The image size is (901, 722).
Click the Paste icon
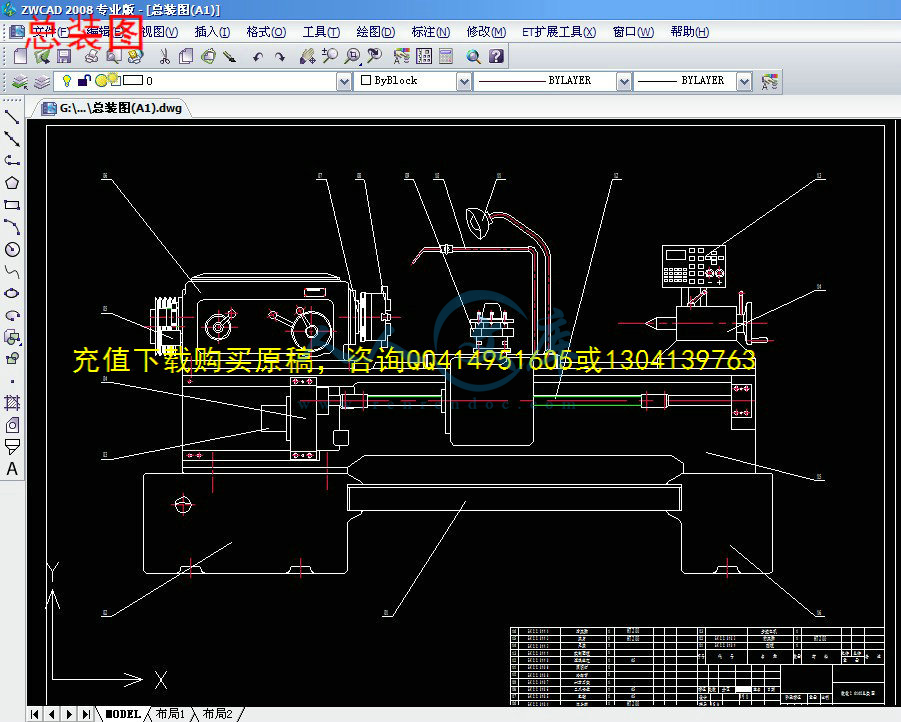(208, 56)
